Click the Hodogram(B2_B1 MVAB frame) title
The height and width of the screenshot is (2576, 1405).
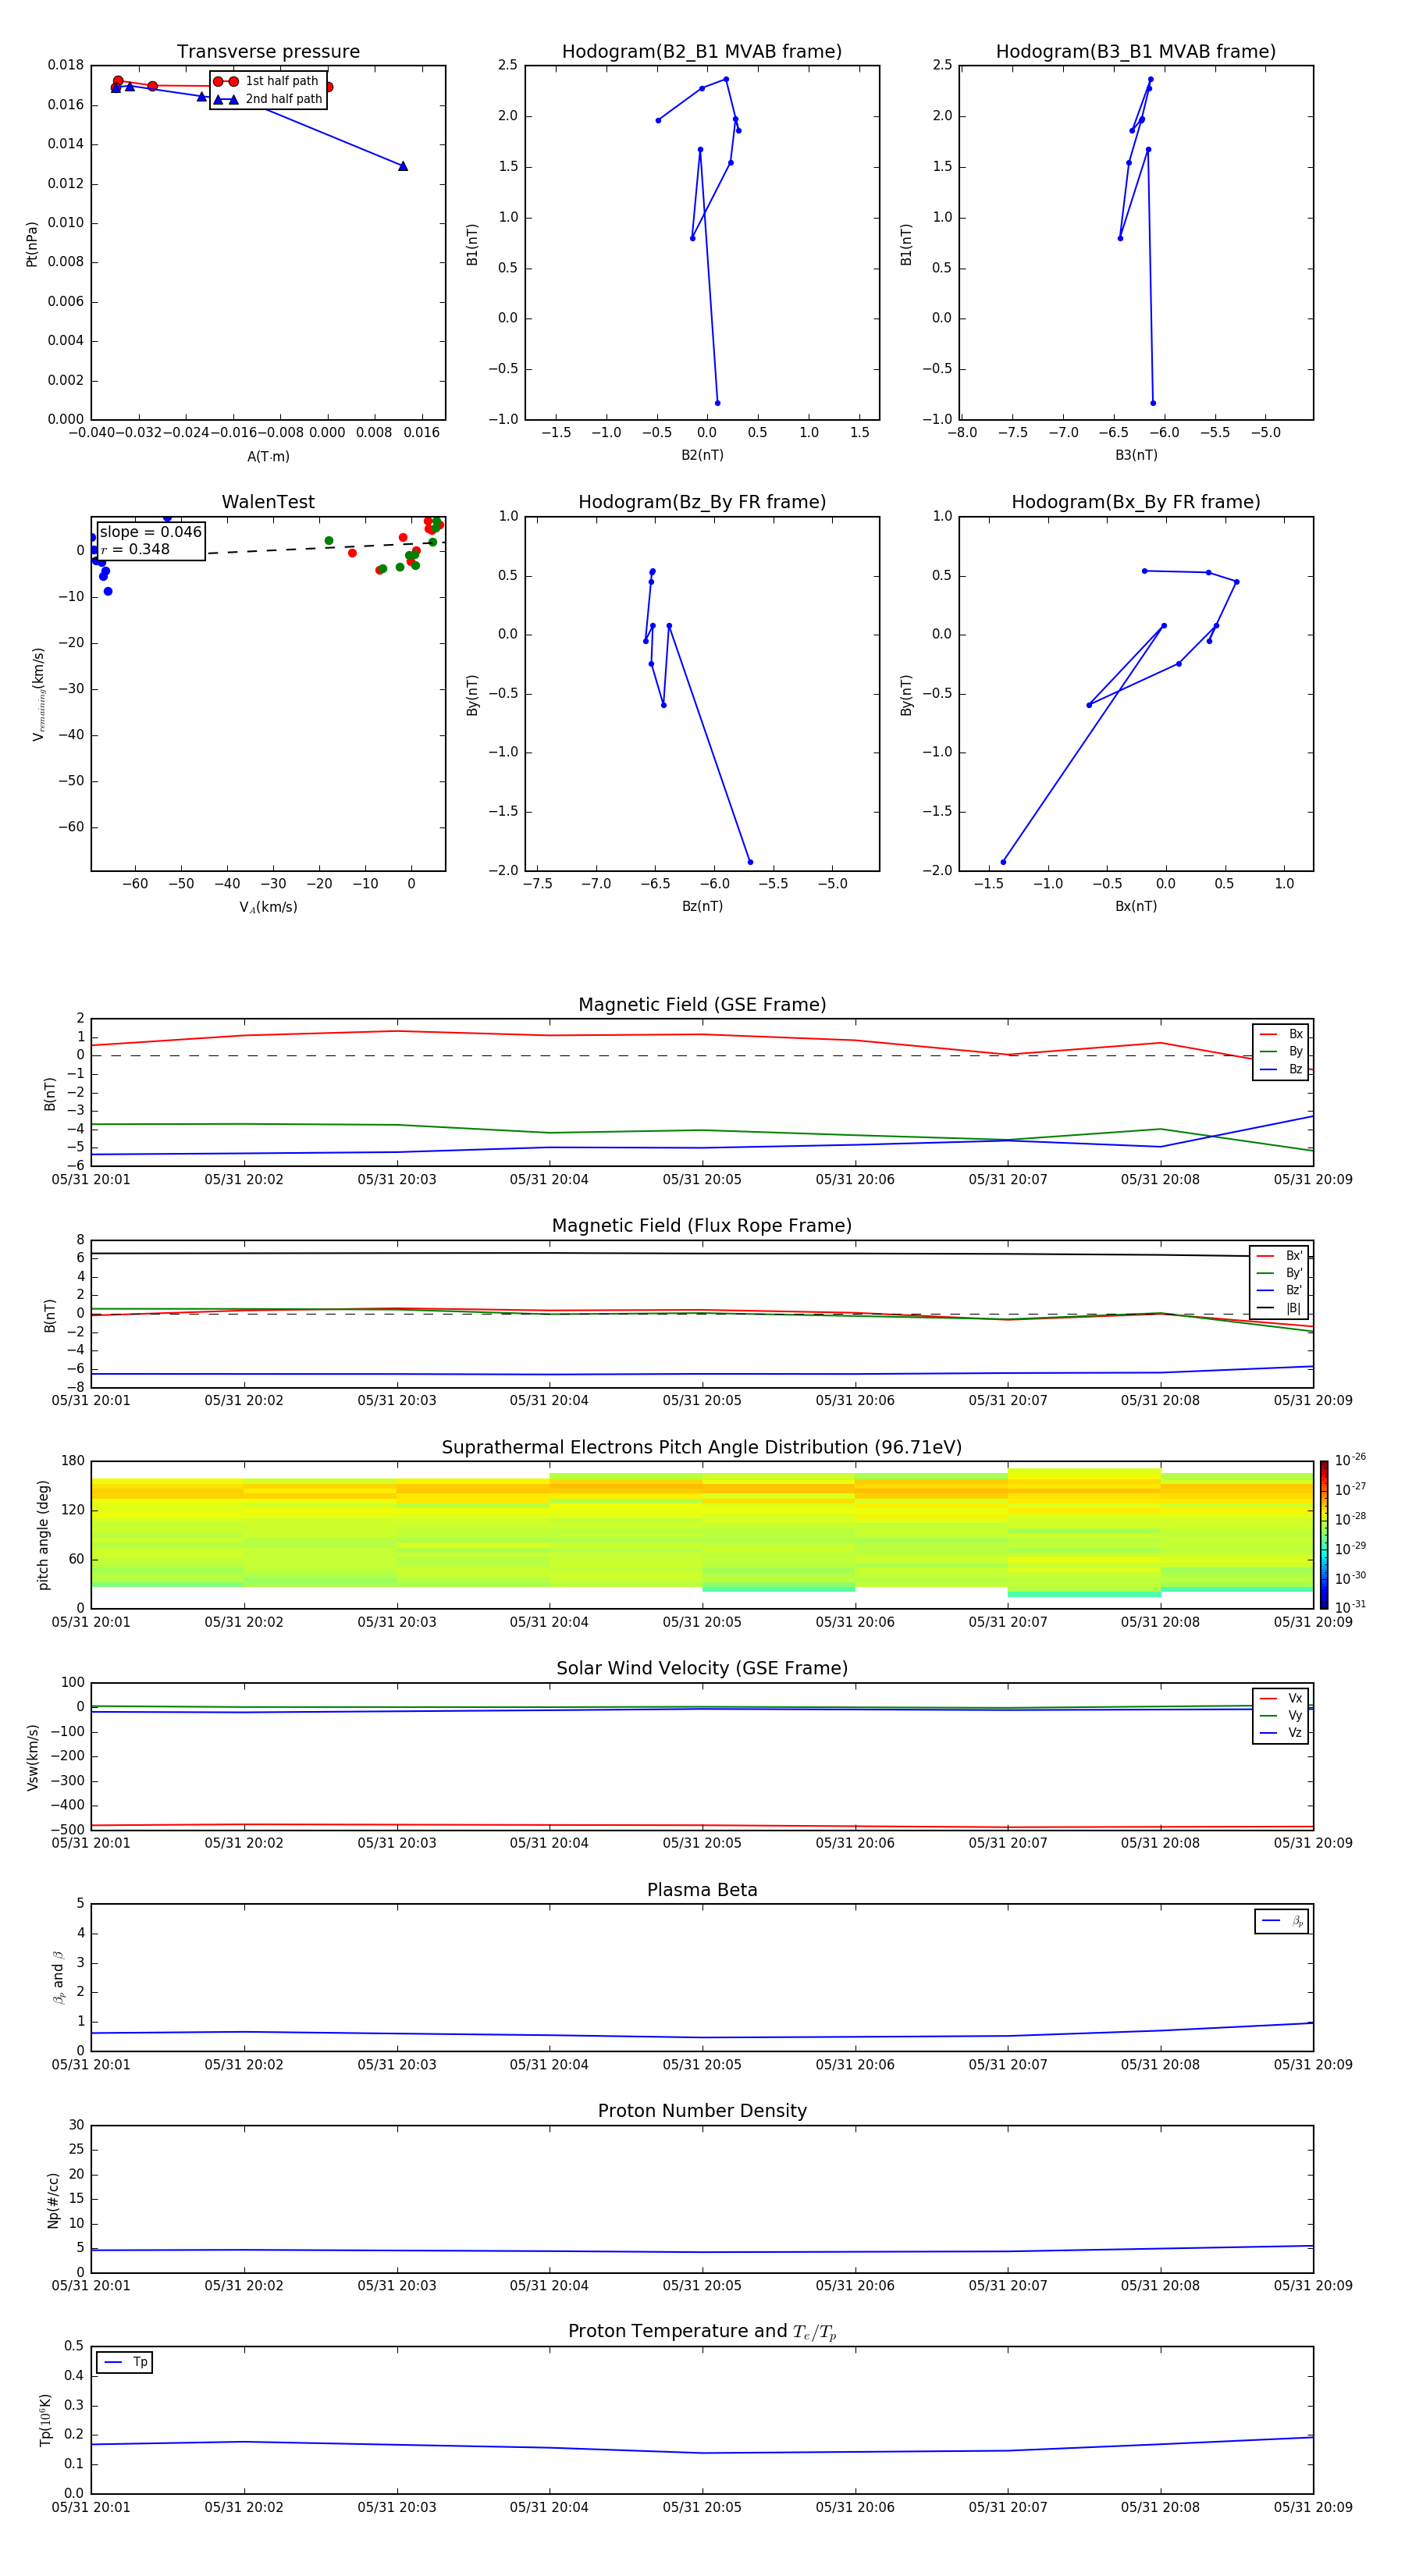tap(702, 52)
